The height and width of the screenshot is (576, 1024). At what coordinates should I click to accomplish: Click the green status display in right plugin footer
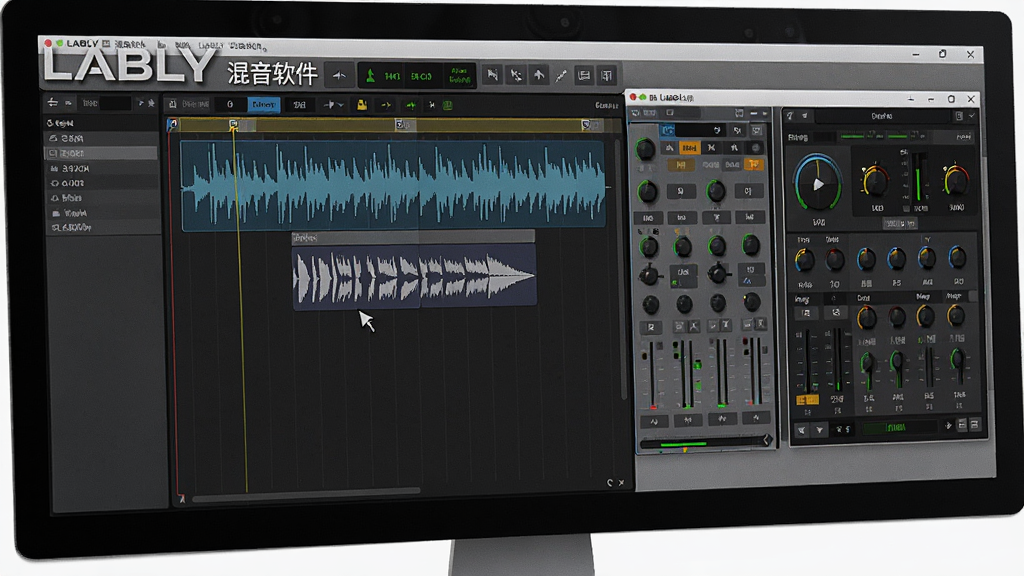(x=900, y=428)
